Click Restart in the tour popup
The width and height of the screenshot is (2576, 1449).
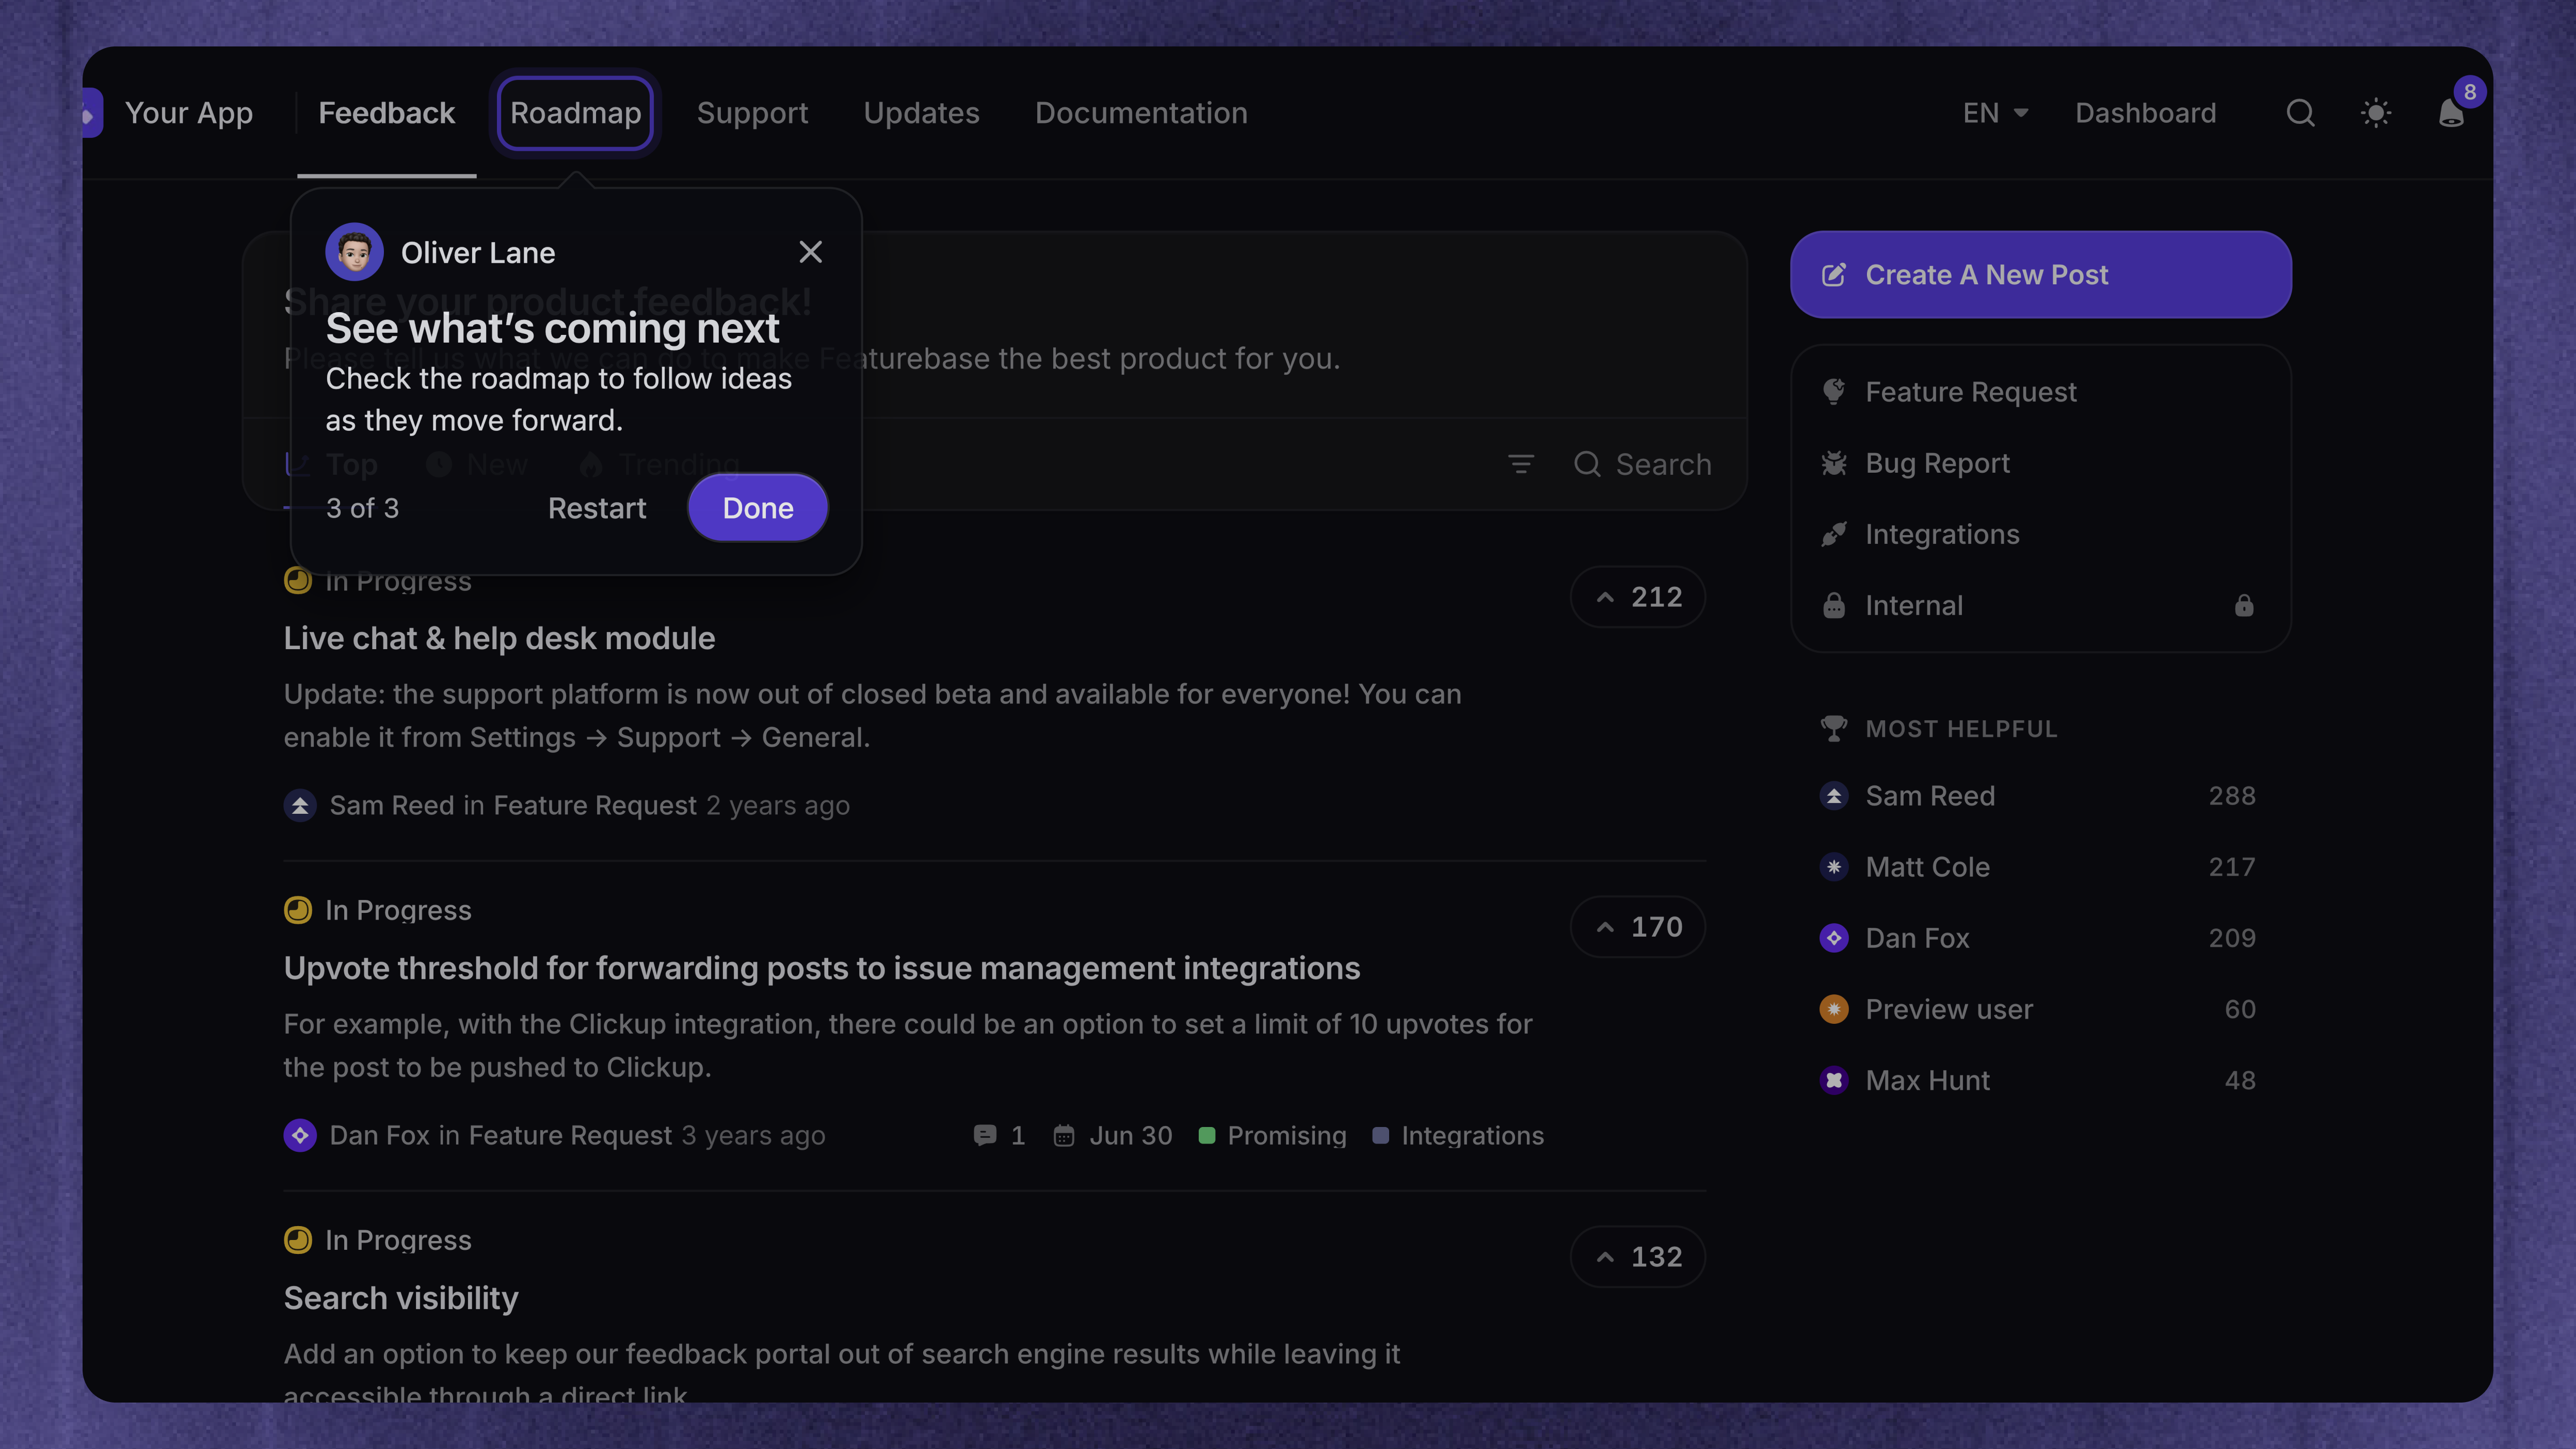click(597, 508)
